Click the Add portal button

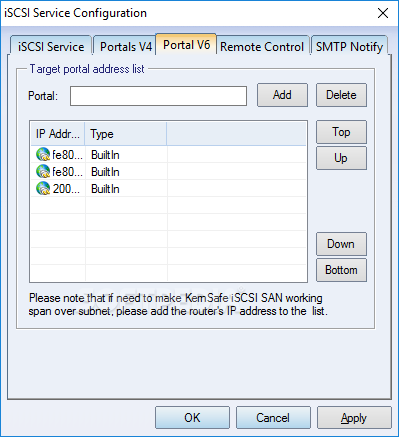coord(282,95)
